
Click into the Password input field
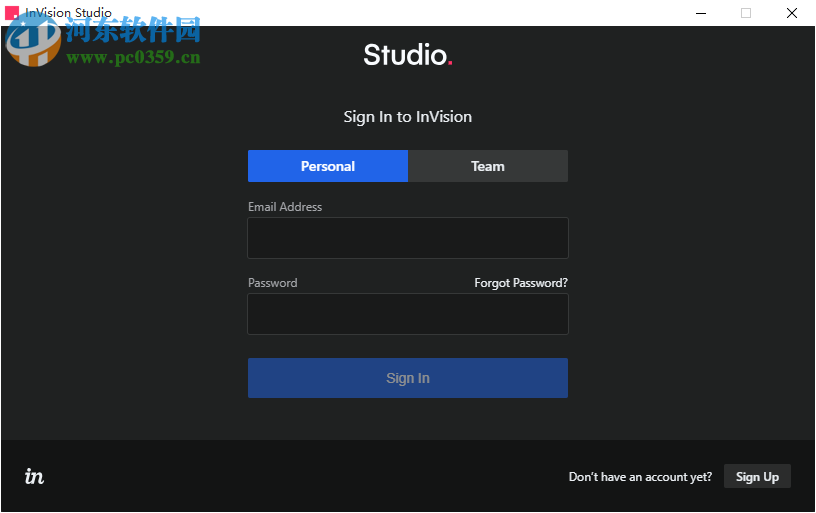408,314
